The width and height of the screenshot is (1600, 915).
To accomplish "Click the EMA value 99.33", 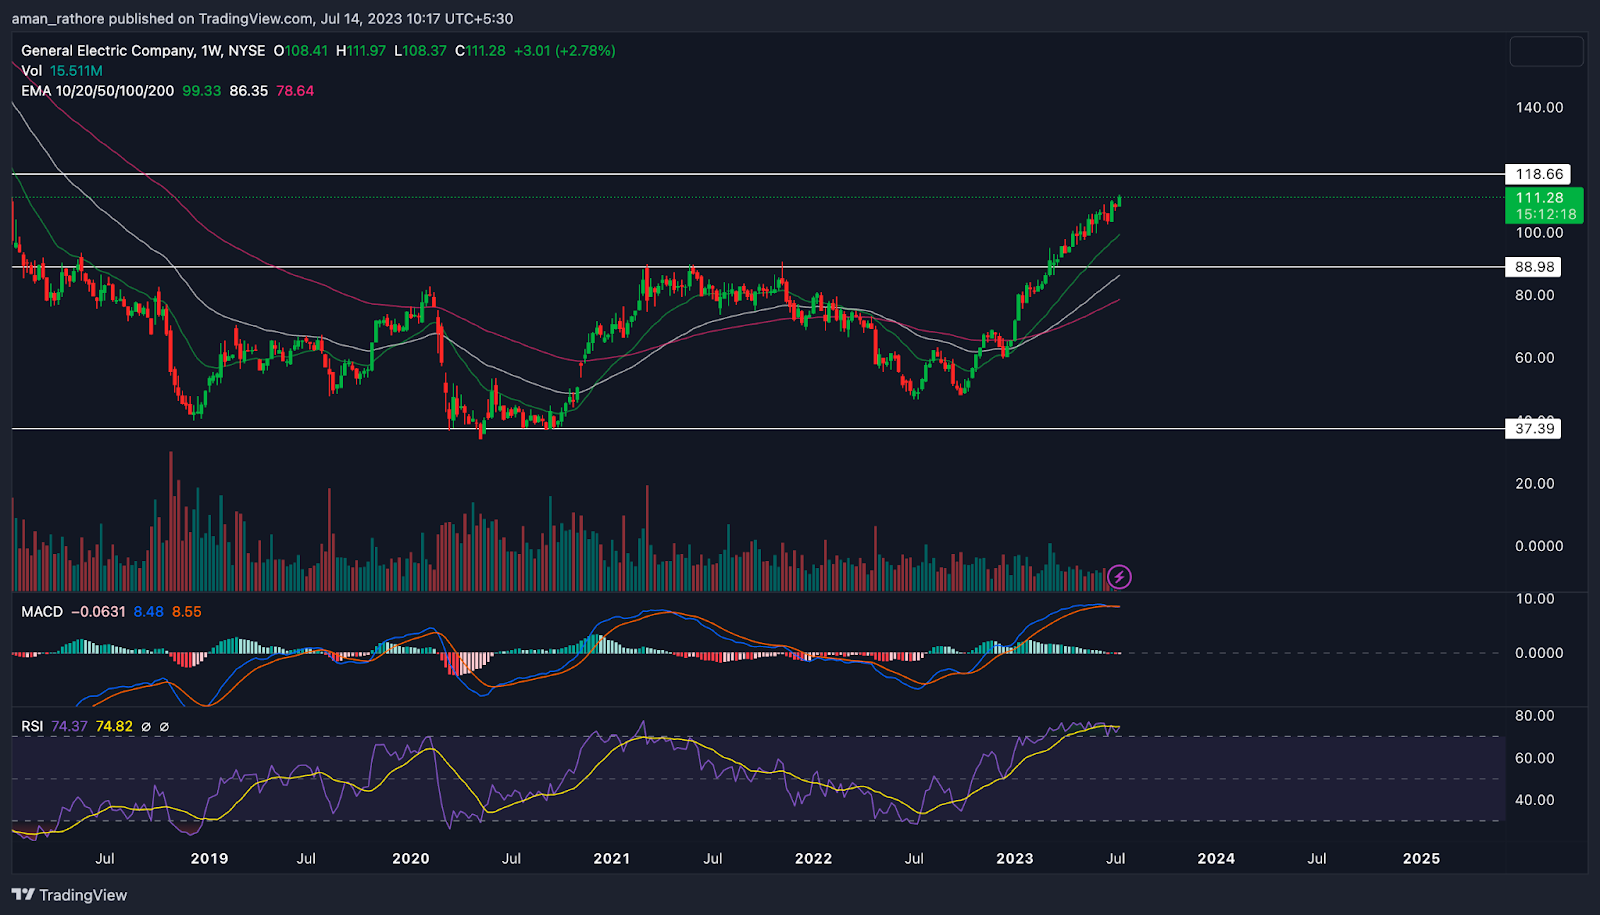I will tap(202, 90).
